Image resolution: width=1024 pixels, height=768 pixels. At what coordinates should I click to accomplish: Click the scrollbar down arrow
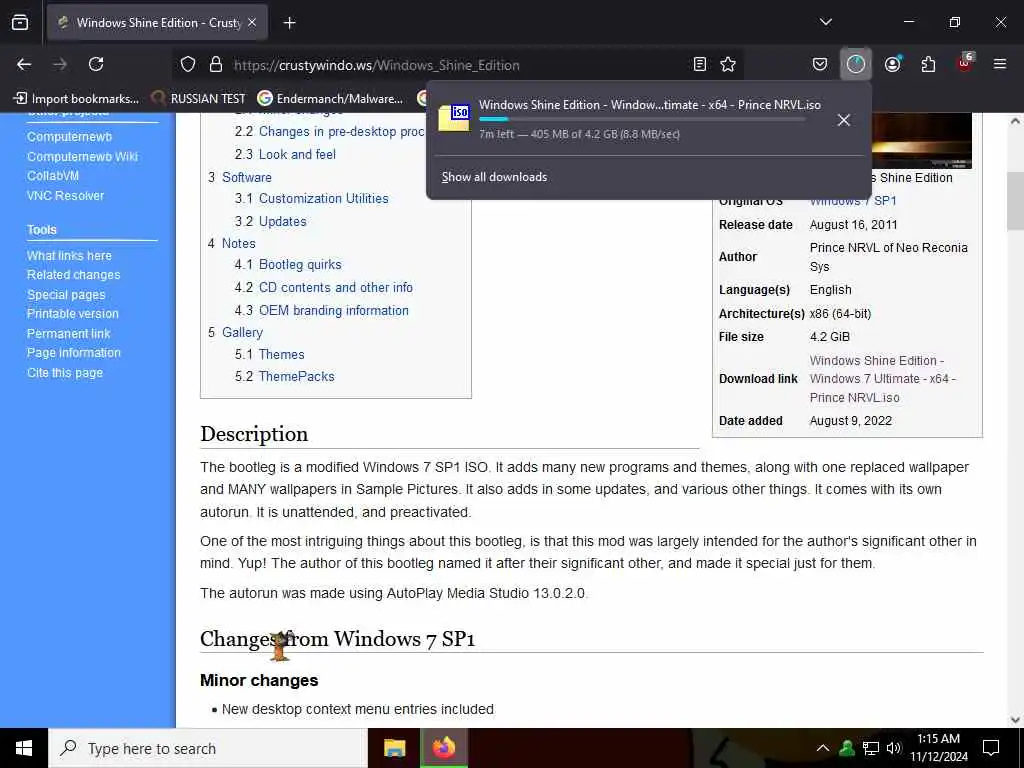point(1015,720)
